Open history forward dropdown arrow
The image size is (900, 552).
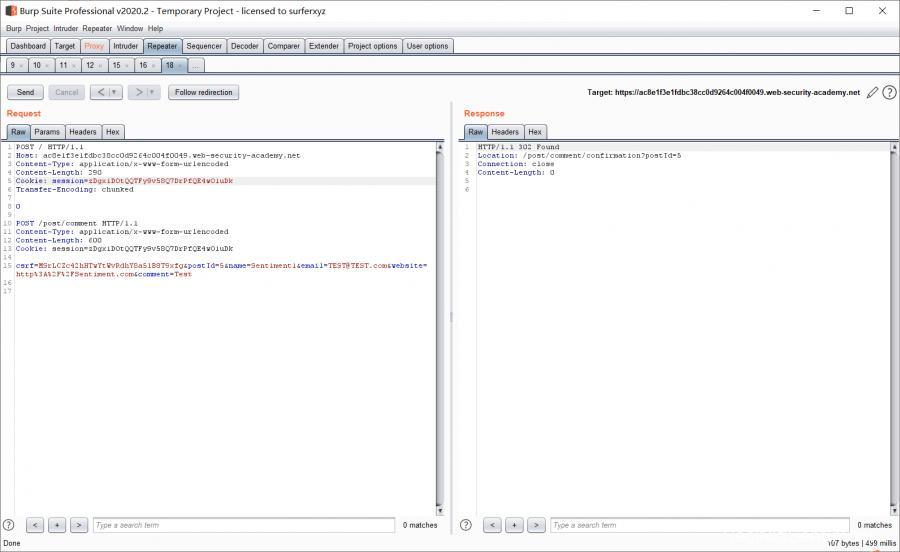click(151, 92)
